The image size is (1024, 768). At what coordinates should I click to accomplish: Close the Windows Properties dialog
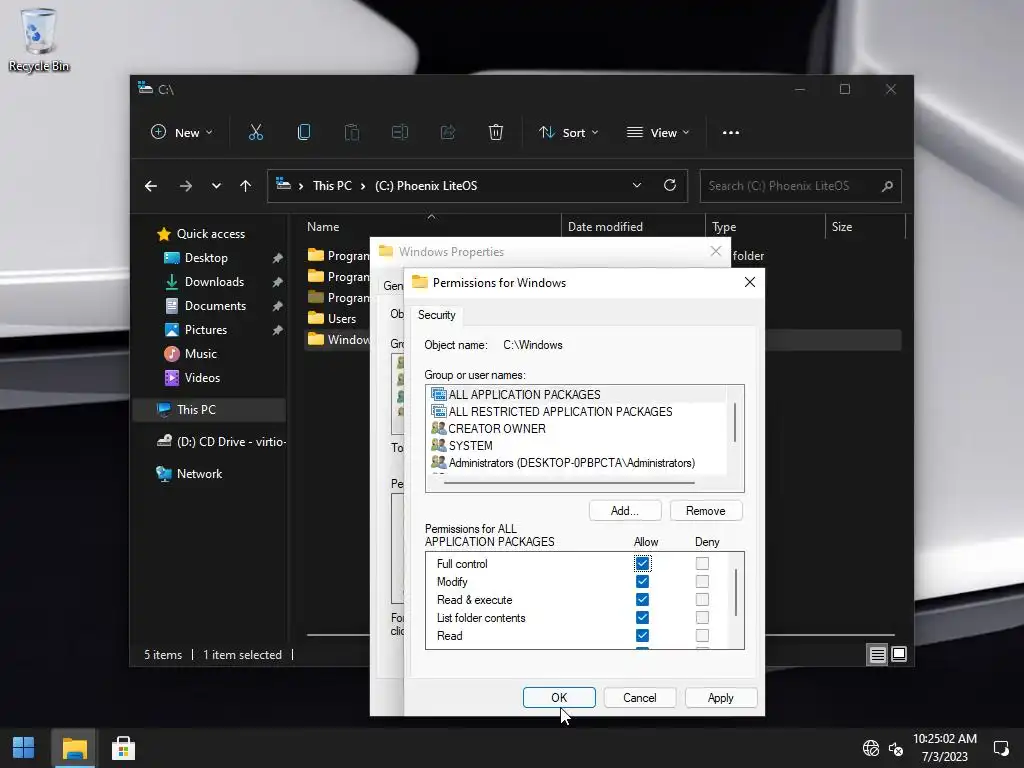716,251
